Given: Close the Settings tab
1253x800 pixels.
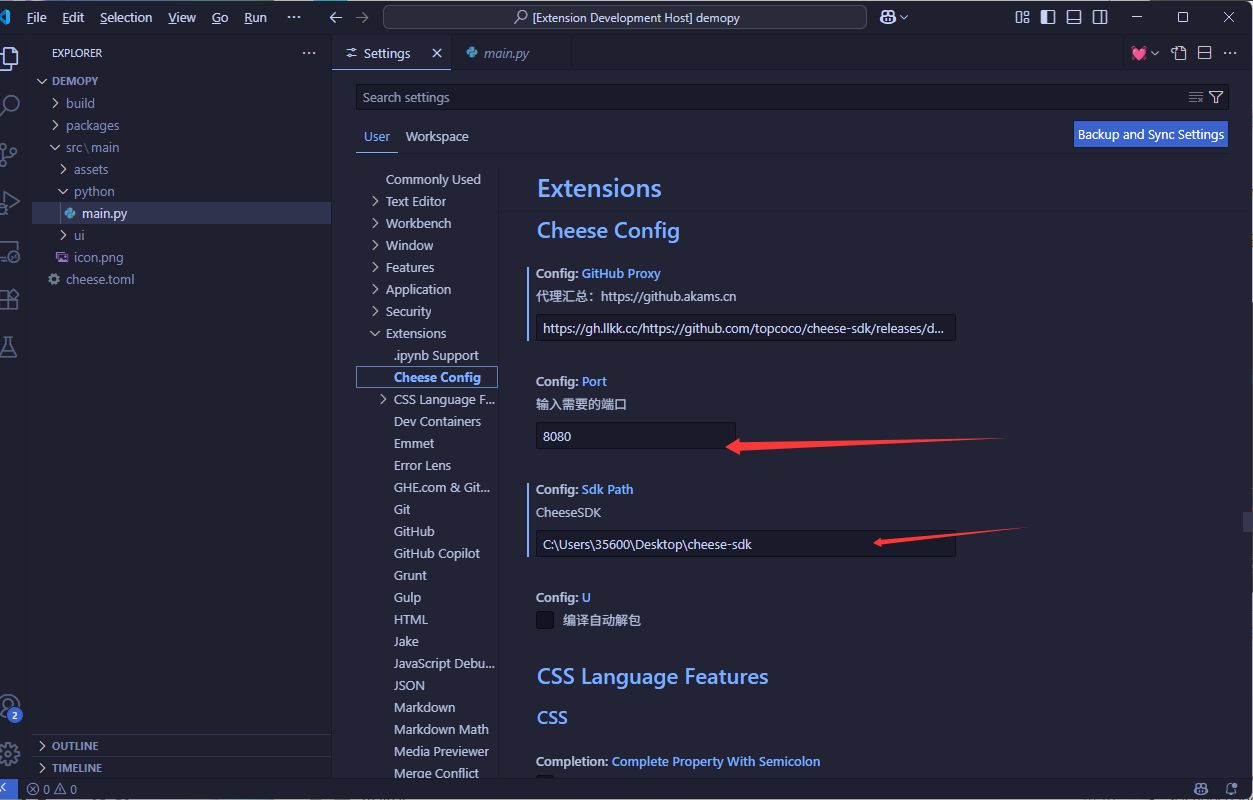Looking at the screenshot, I should coord(437,53).
